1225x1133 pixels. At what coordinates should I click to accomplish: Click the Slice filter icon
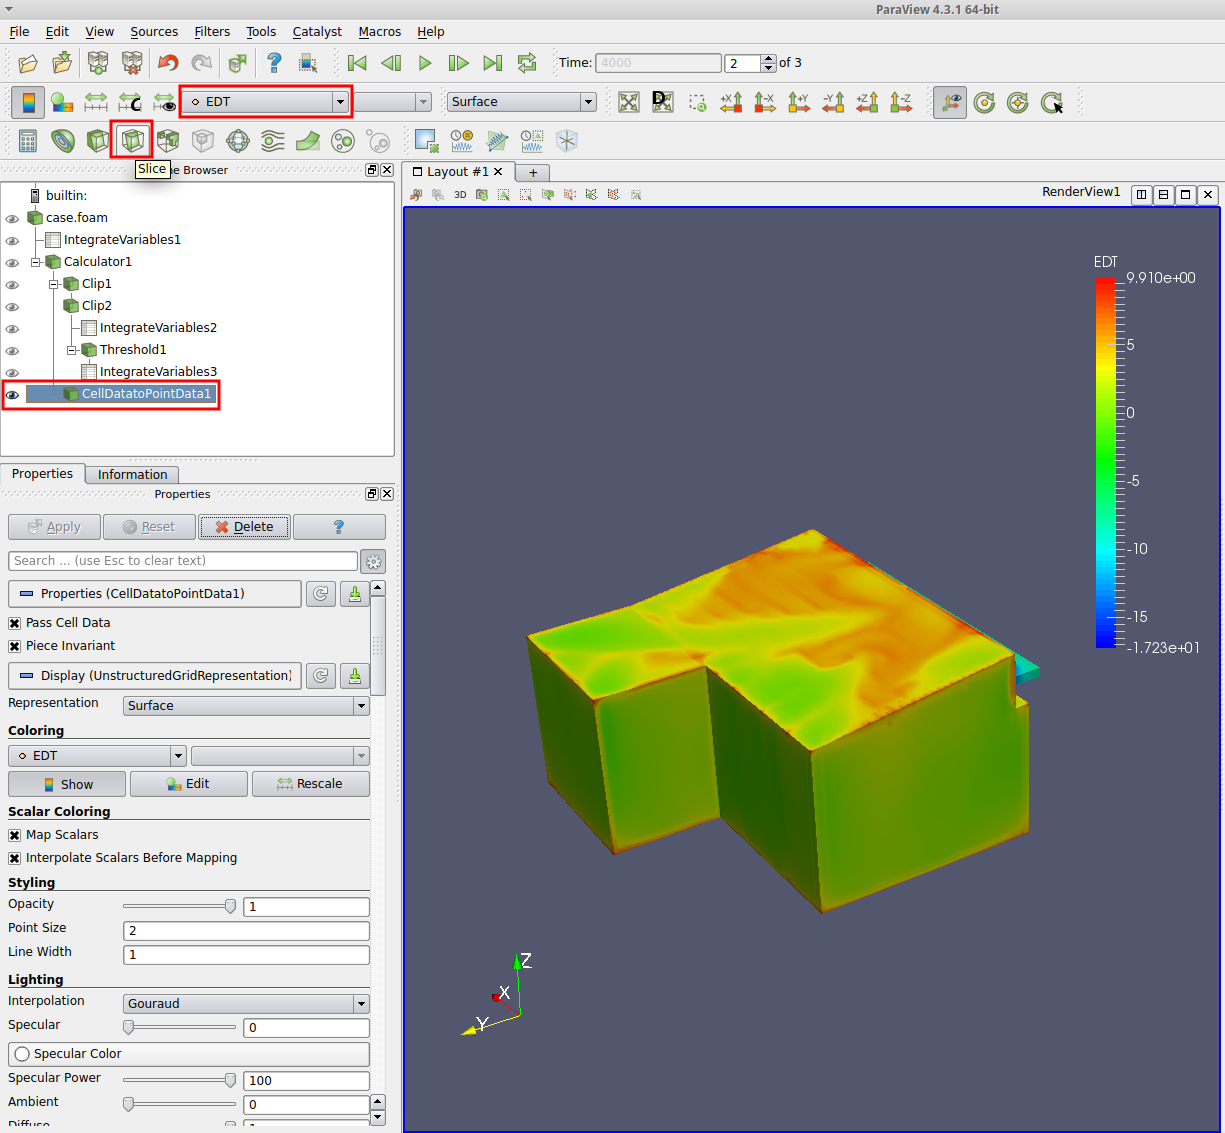point(132,140)
